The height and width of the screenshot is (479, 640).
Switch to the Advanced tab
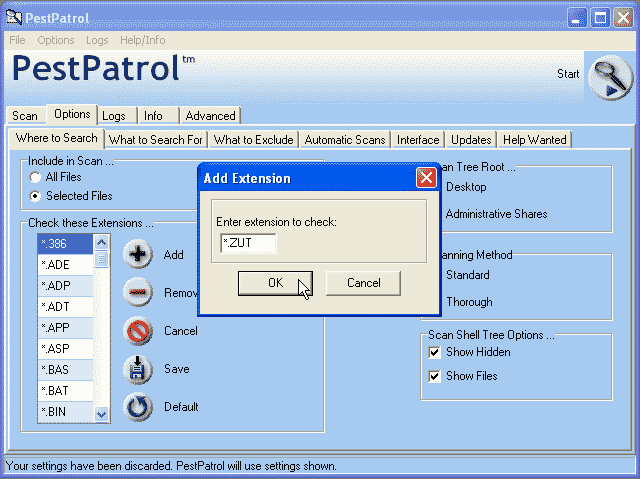click(211, 116)
